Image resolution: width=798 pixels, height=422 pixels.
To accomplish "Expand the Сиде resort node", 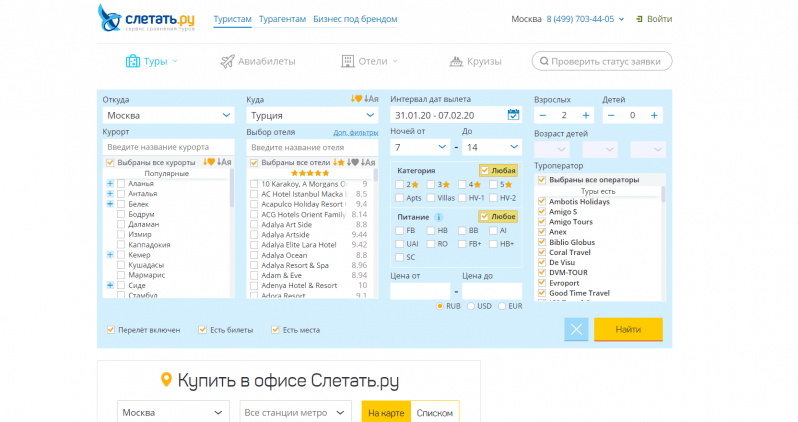I will pyautogui.click(x=110, y=285).
